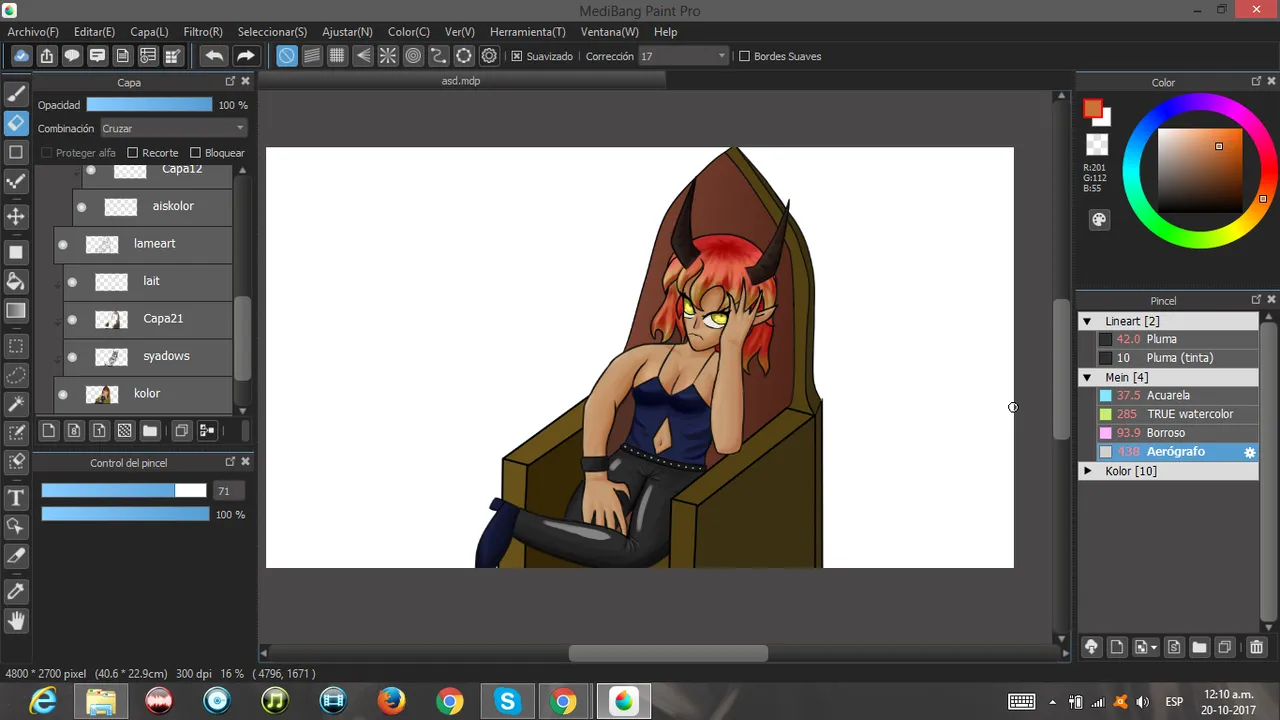This screenshot has width=1280, height=720.
Task: Add a new layer in Capa panel
Action: 48,431
